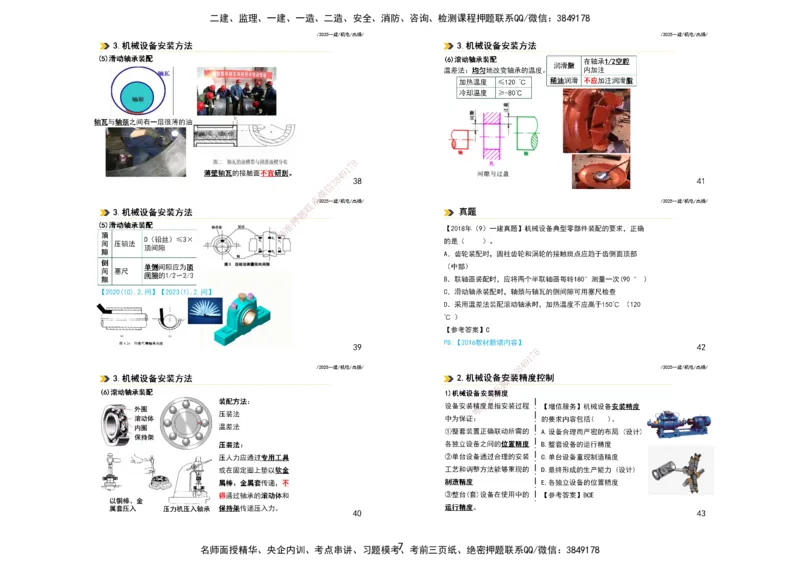Select the sentence 薄壁轴瓦的接触面不宜研刮
800x566 pixels.
pyautogui.click(x=248, y=173)
